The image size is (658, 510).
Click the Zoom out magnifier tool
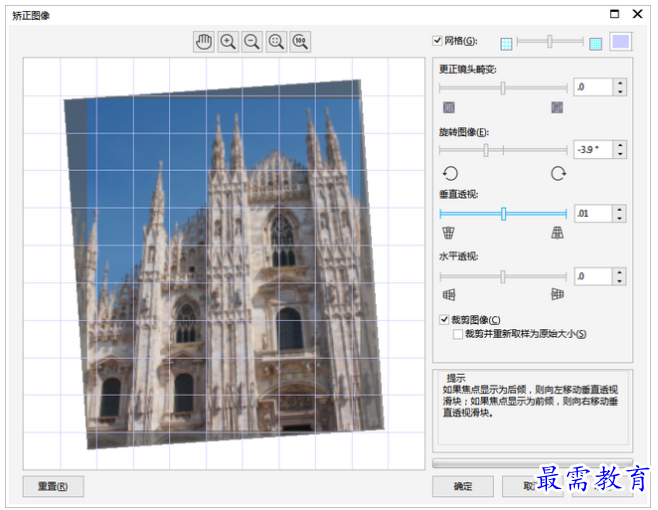252,42
